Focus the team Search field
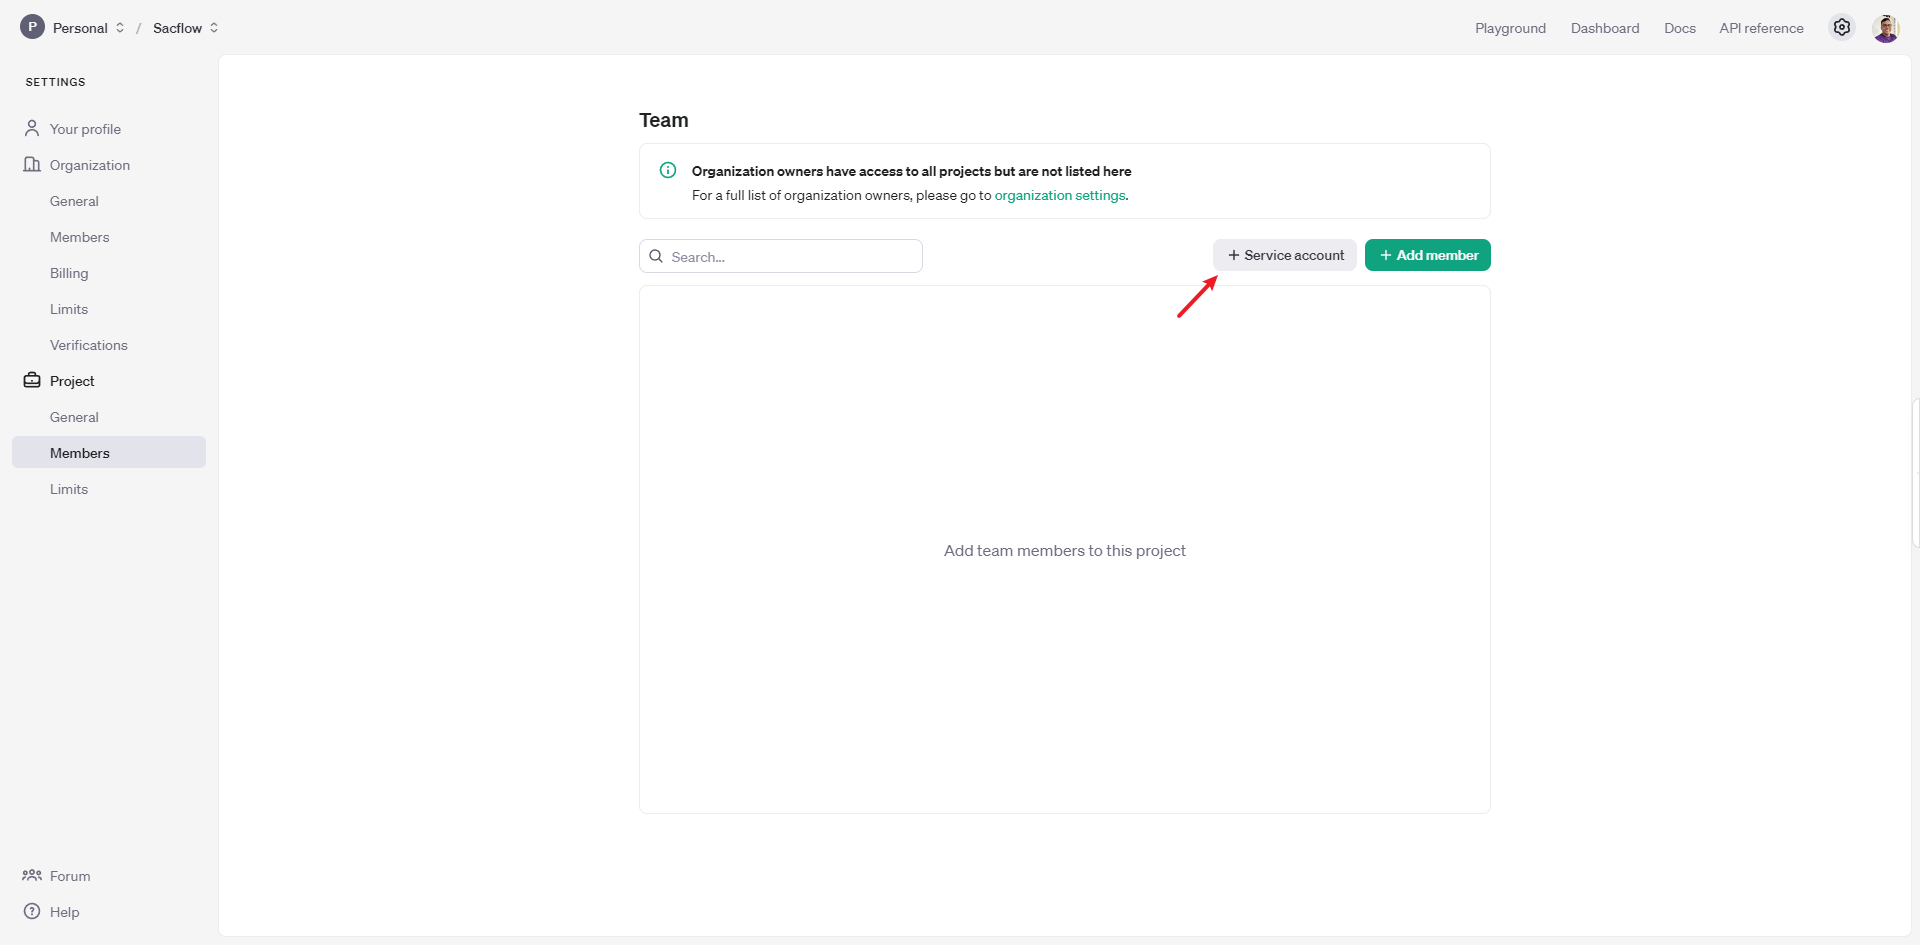The height and width of the screenshot is (945, 1920). [x=790, y=256]
